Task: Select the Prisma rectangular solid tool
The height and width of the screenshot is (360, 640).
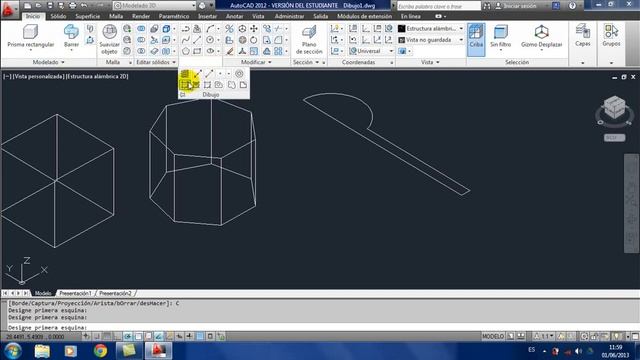Action: (31, 36)
